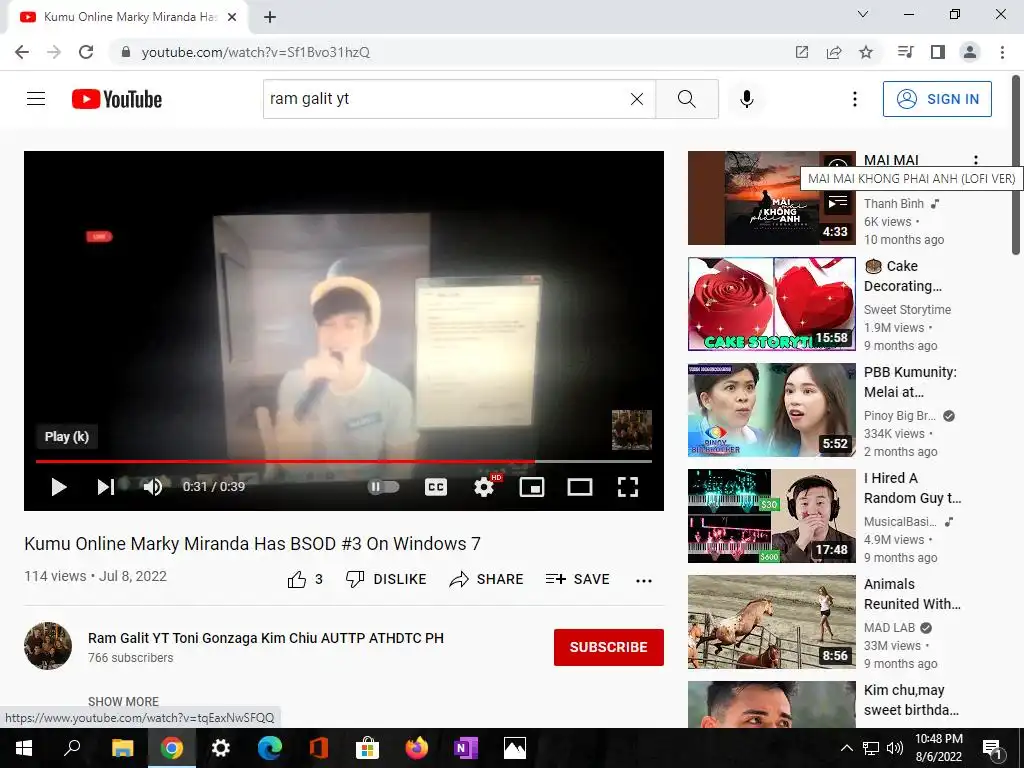1024x768 pixels.
Task: Toggle the autoplay switch in player
Action: point(383,487)
